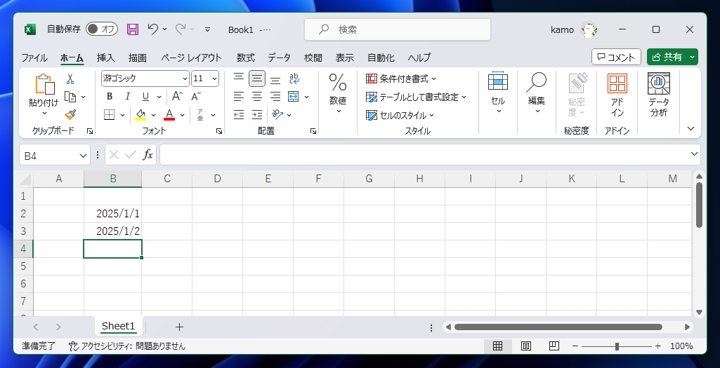
Task: Open the font size dropdown
Action: (x=214, y=79)
